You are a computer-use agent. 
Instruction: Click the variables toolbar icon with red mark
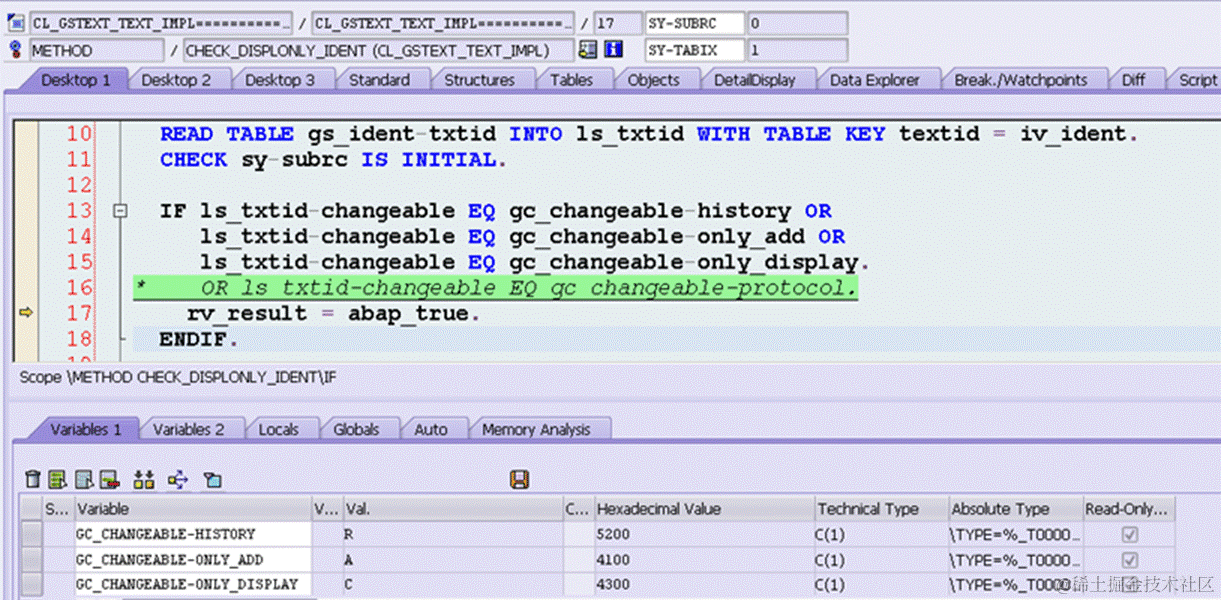(109, 480)
